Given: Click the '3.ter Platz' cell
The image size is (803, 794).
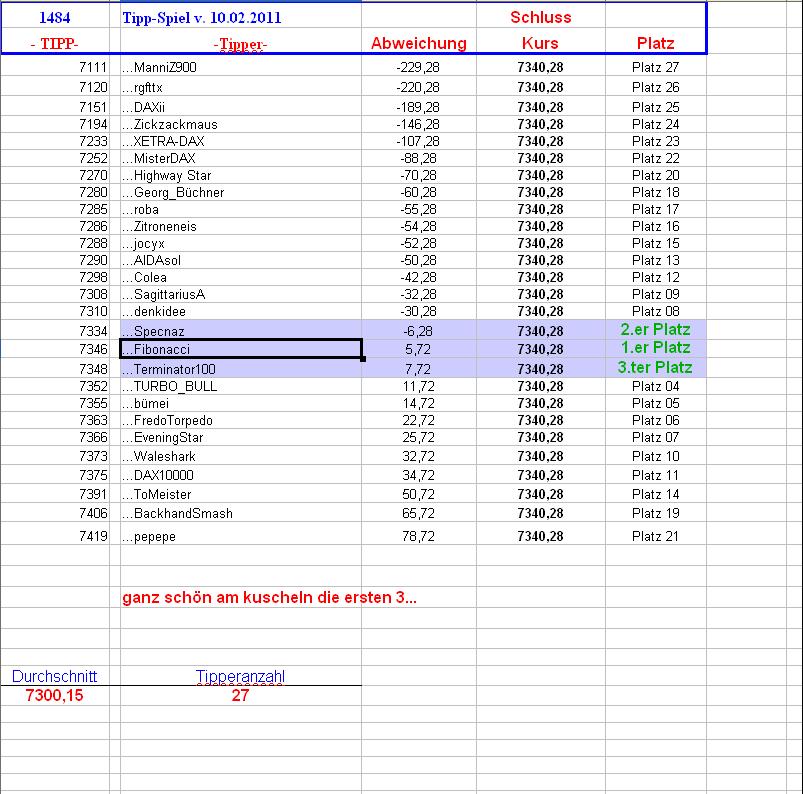Looking at the screenshot, I should (x=656, y=367).
